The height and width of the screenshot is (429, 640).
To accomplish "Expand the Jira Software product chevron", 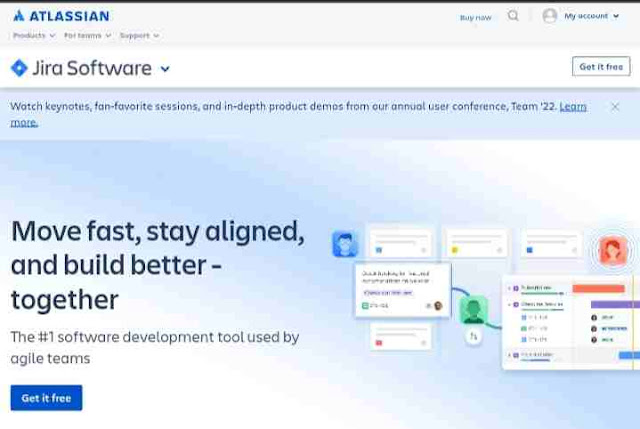I will (165, 69).
